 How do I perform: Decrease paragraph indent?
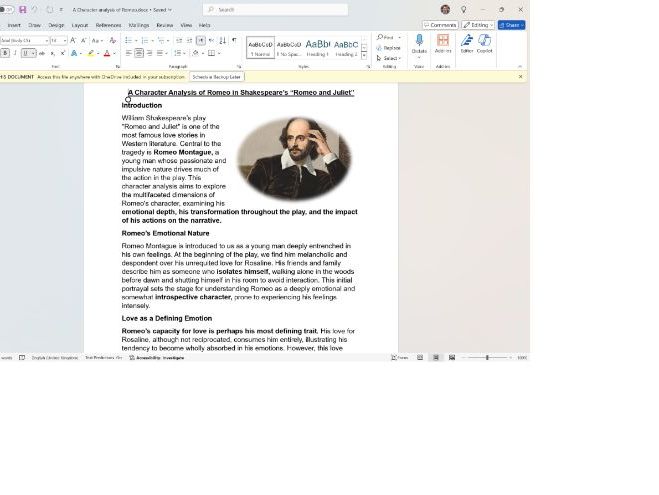pyautogui.click(x=179, y=40)
